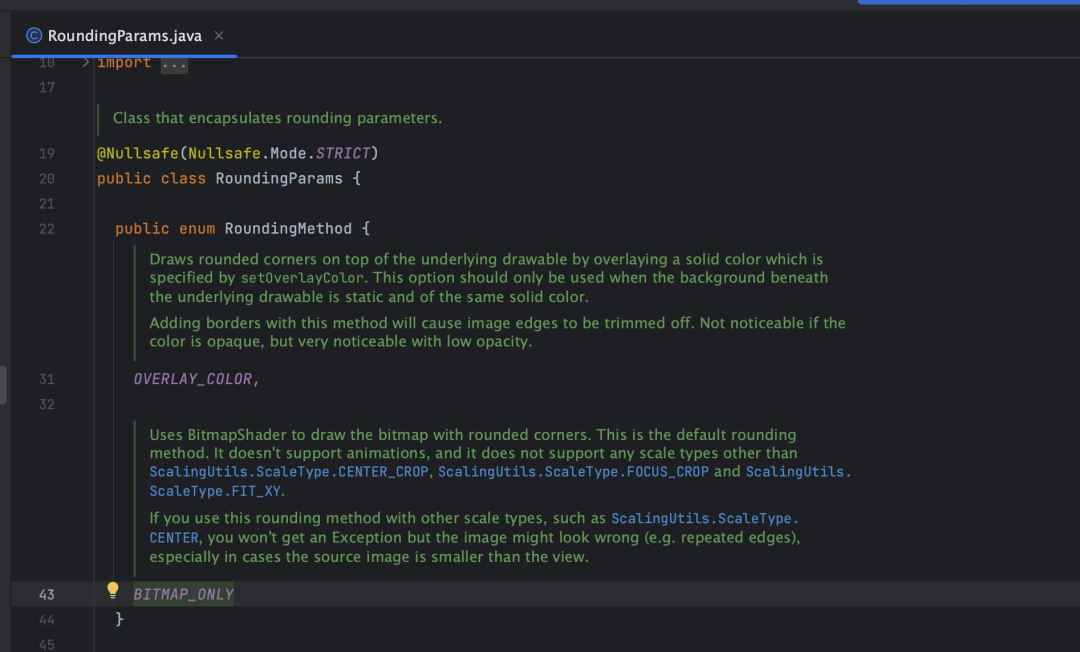1080x652 pixels.
Task: Click the 'Class that encapsulates rounding parameters.' comment
Action: coord(278,118)
